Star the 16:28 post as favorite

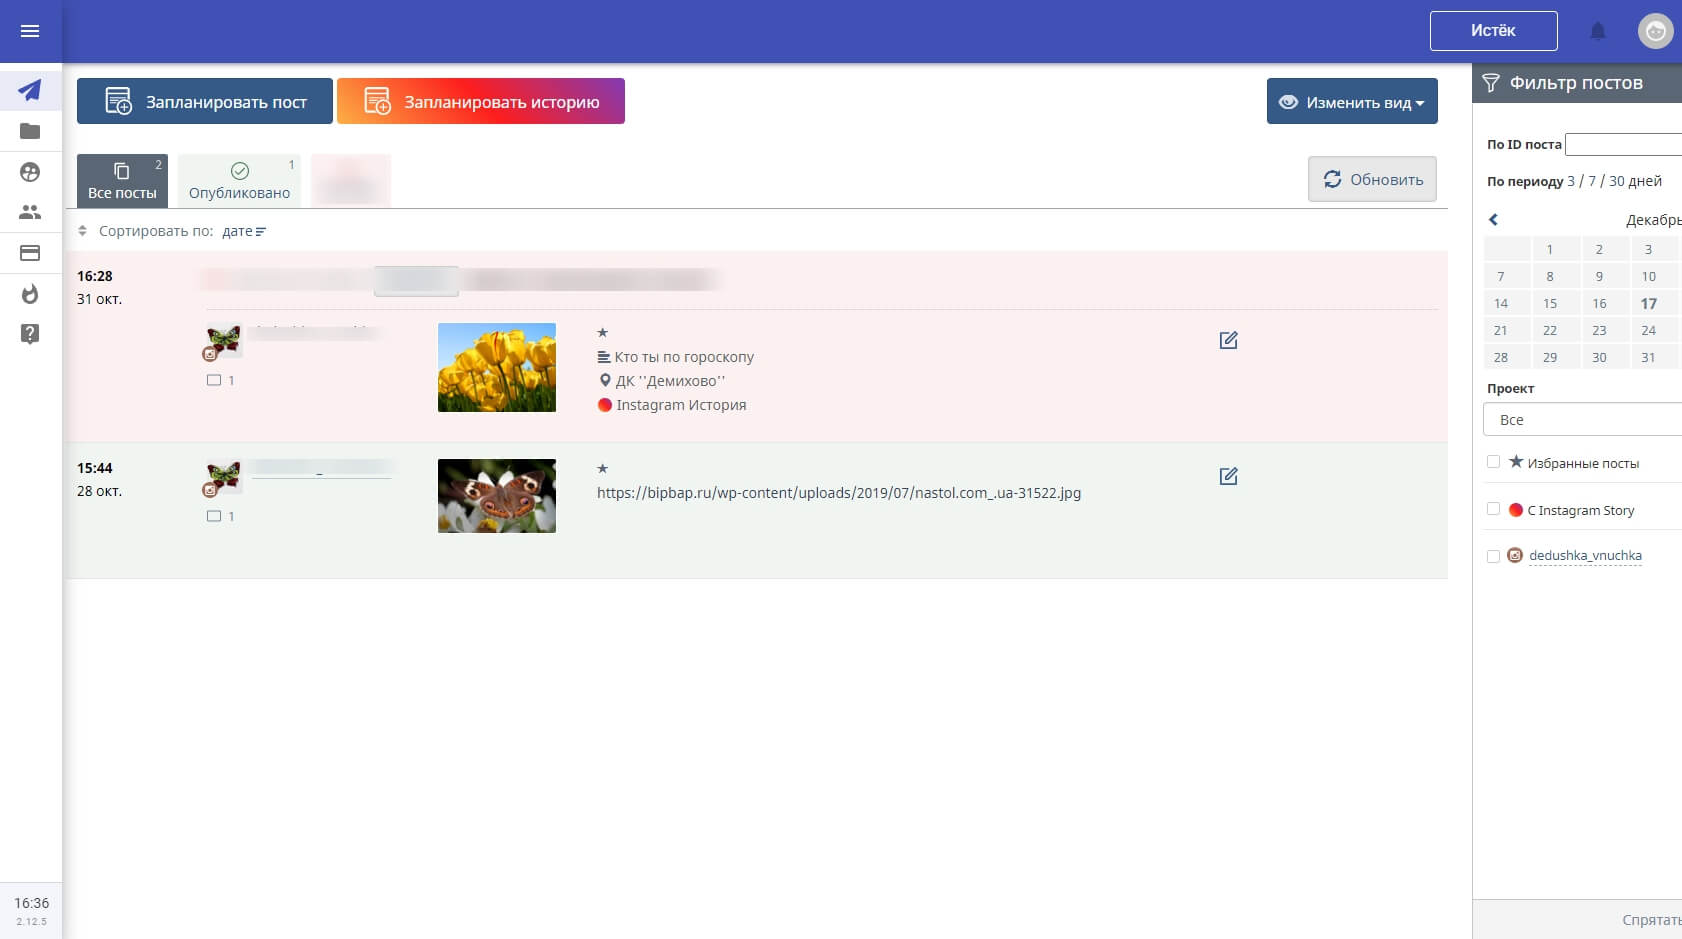pyautogui.click(x=603, y=333)
